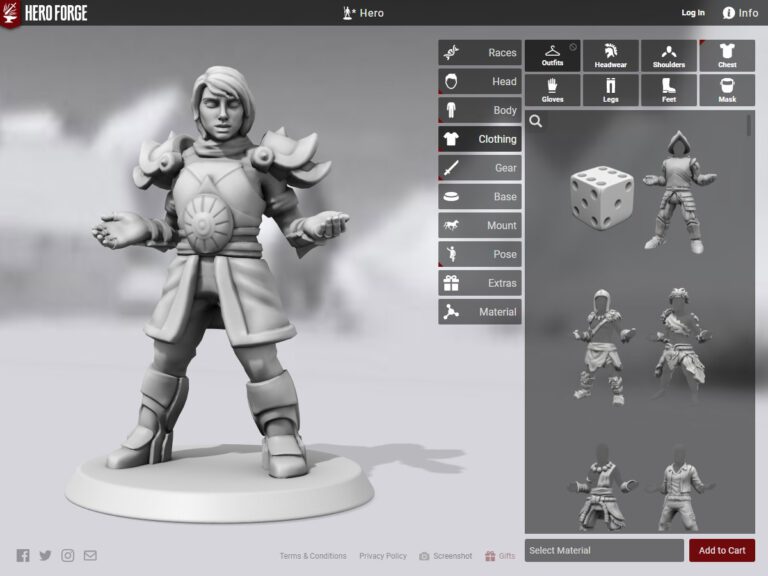Open the Gear category

[x=480, y=168]
